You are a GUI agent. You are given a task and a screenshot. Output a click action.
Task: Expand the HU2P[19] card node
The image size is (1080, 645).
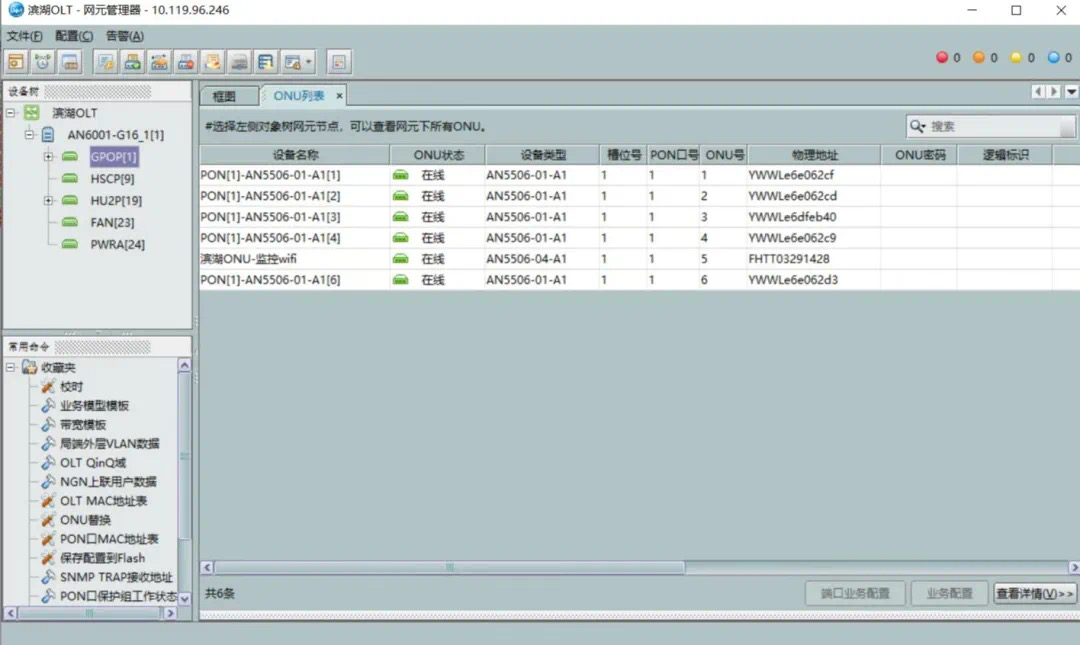point(48,201)
